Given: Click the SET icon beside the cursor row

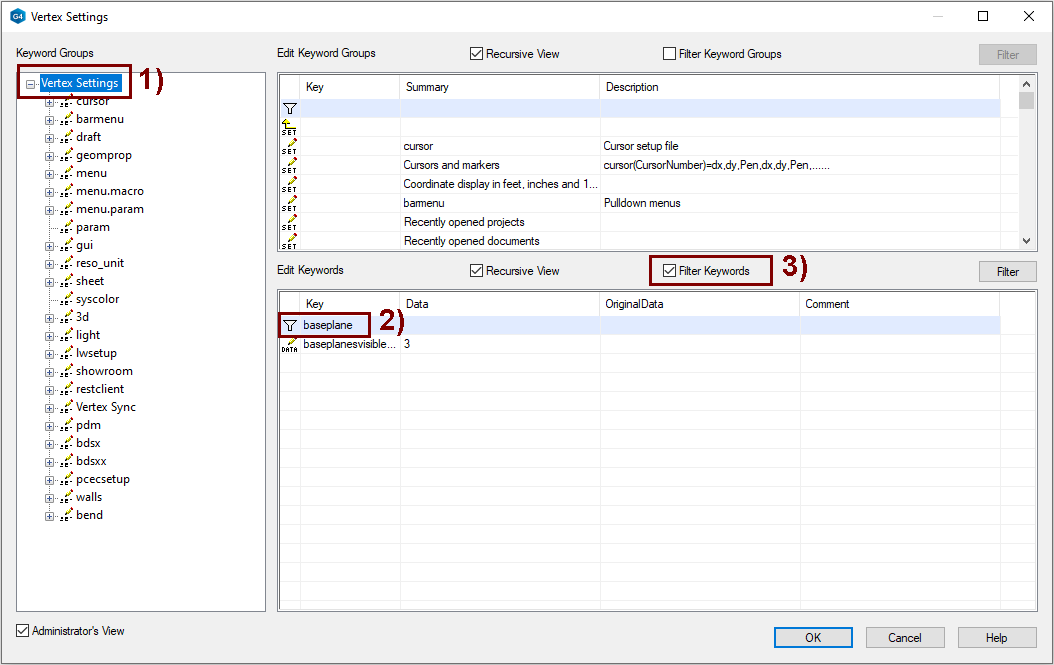Looking at the screenshot, I should click(x=289, y=147).
